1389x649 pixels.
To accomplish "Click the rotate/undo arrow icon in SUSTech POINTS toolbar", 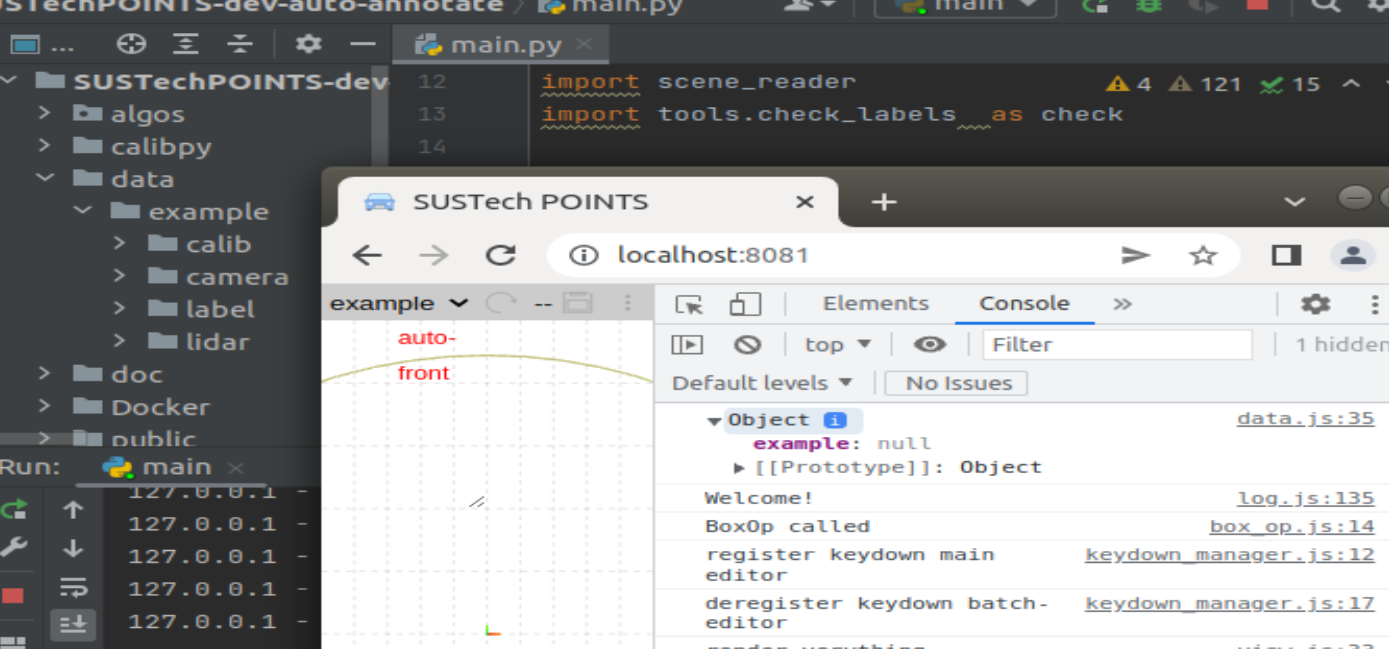I will point(501,302).
